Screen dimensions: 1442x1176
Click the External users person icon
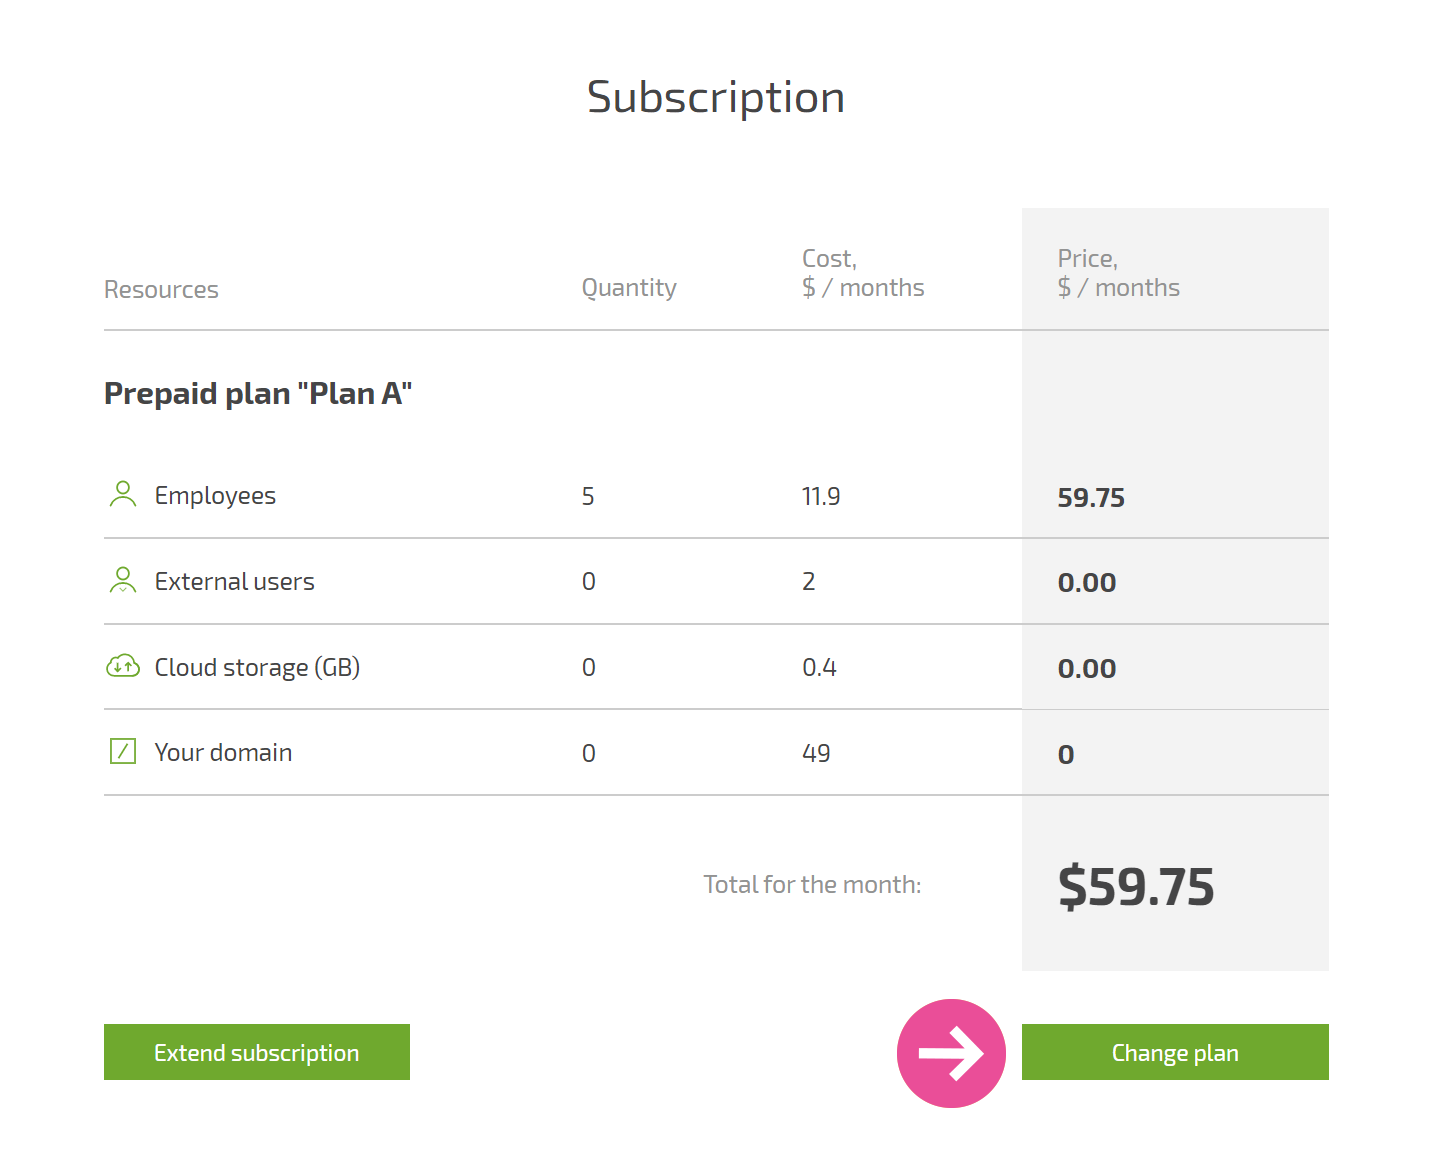[x=123, y=580]
